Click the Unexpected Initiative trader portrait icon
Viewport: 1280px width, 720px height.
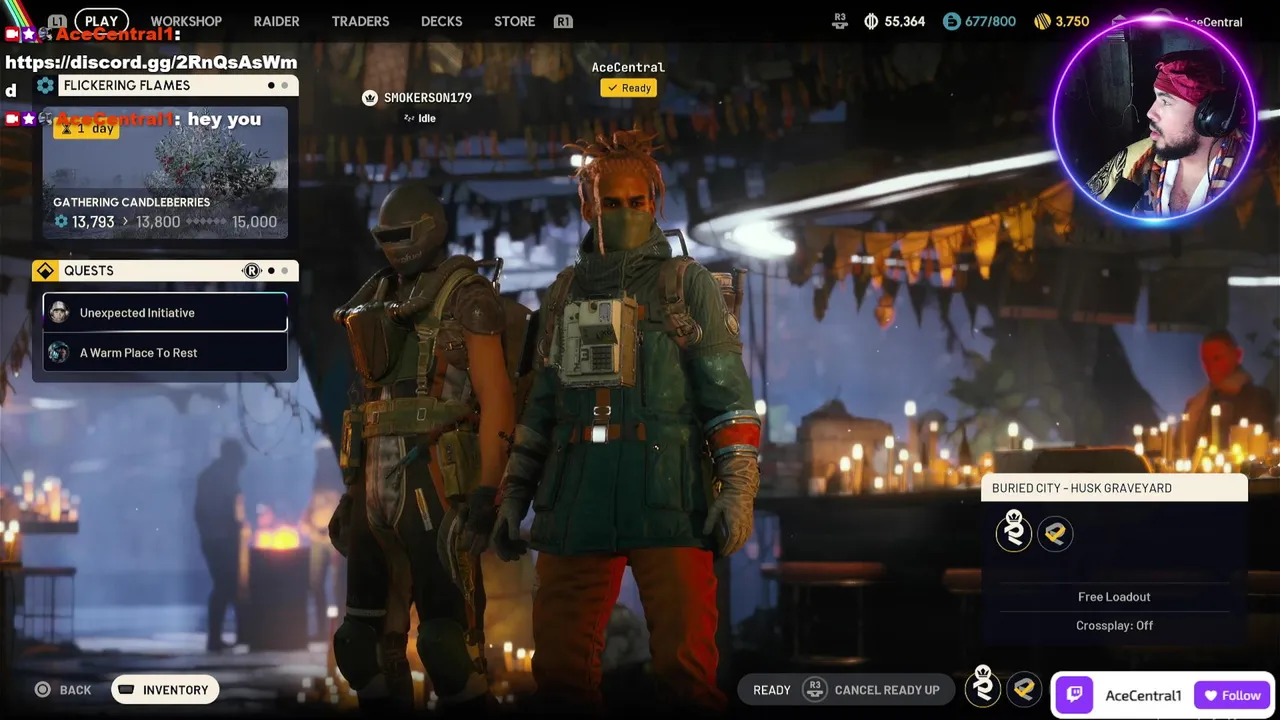[x=59, y=312]
